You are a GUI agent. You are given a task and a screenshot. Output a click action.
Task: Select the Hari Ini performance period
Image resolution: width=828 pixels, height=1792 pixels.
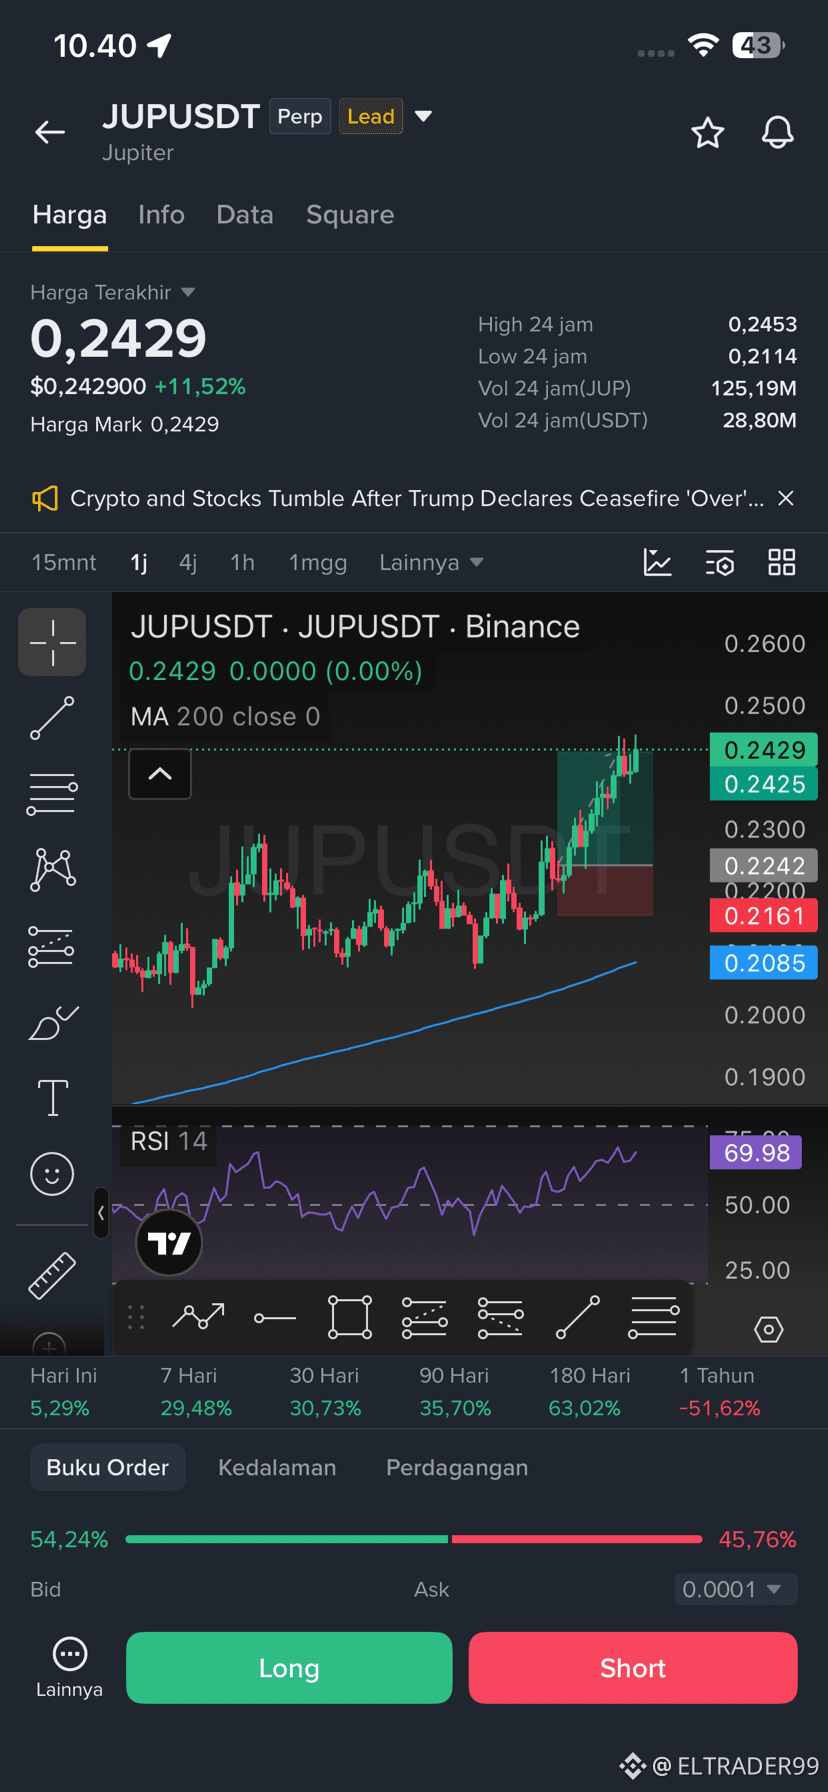click(x=63, y=1391)
